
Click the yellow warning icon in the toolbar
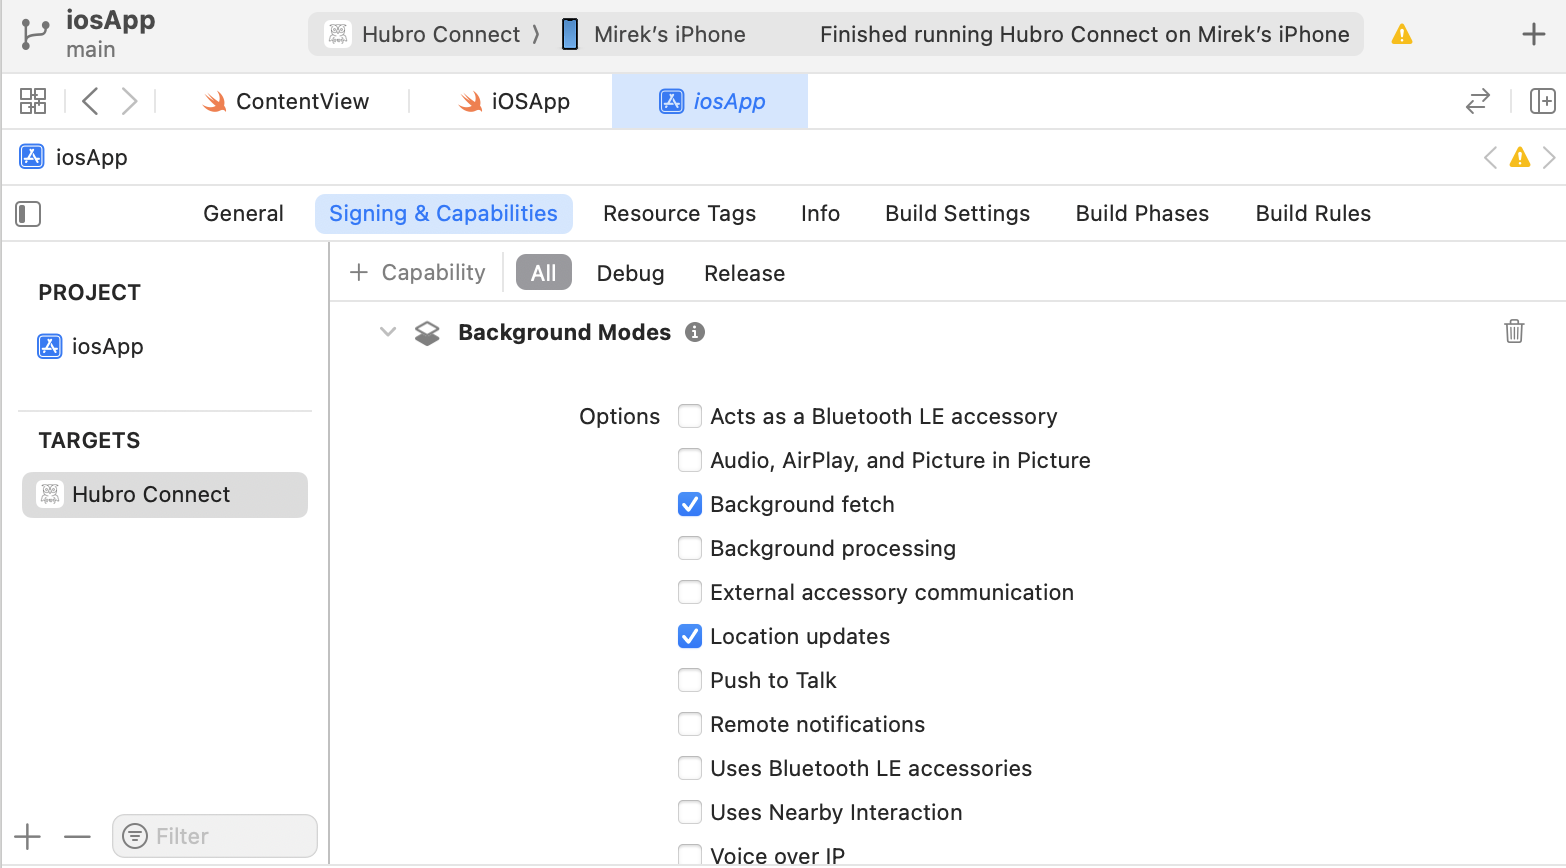point(1402,35)
